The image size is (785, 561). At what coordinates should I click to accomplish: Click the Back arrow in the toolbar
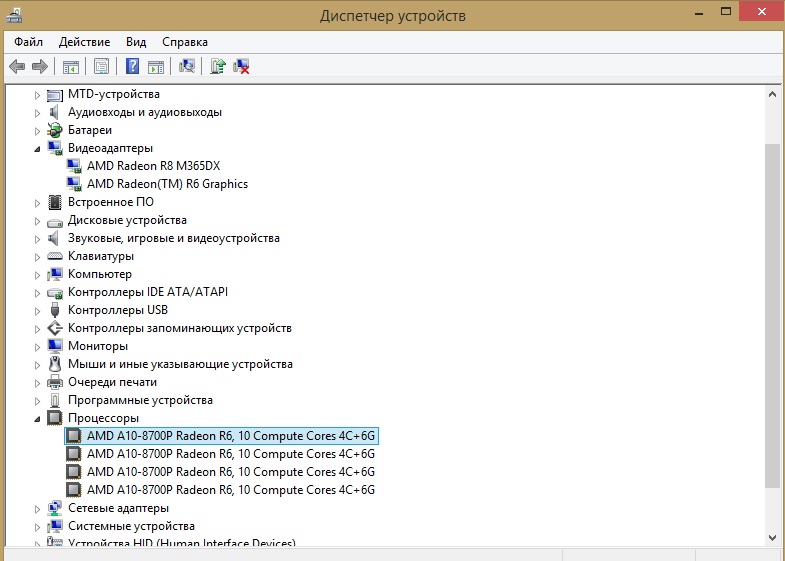click(x=17, y=67)
